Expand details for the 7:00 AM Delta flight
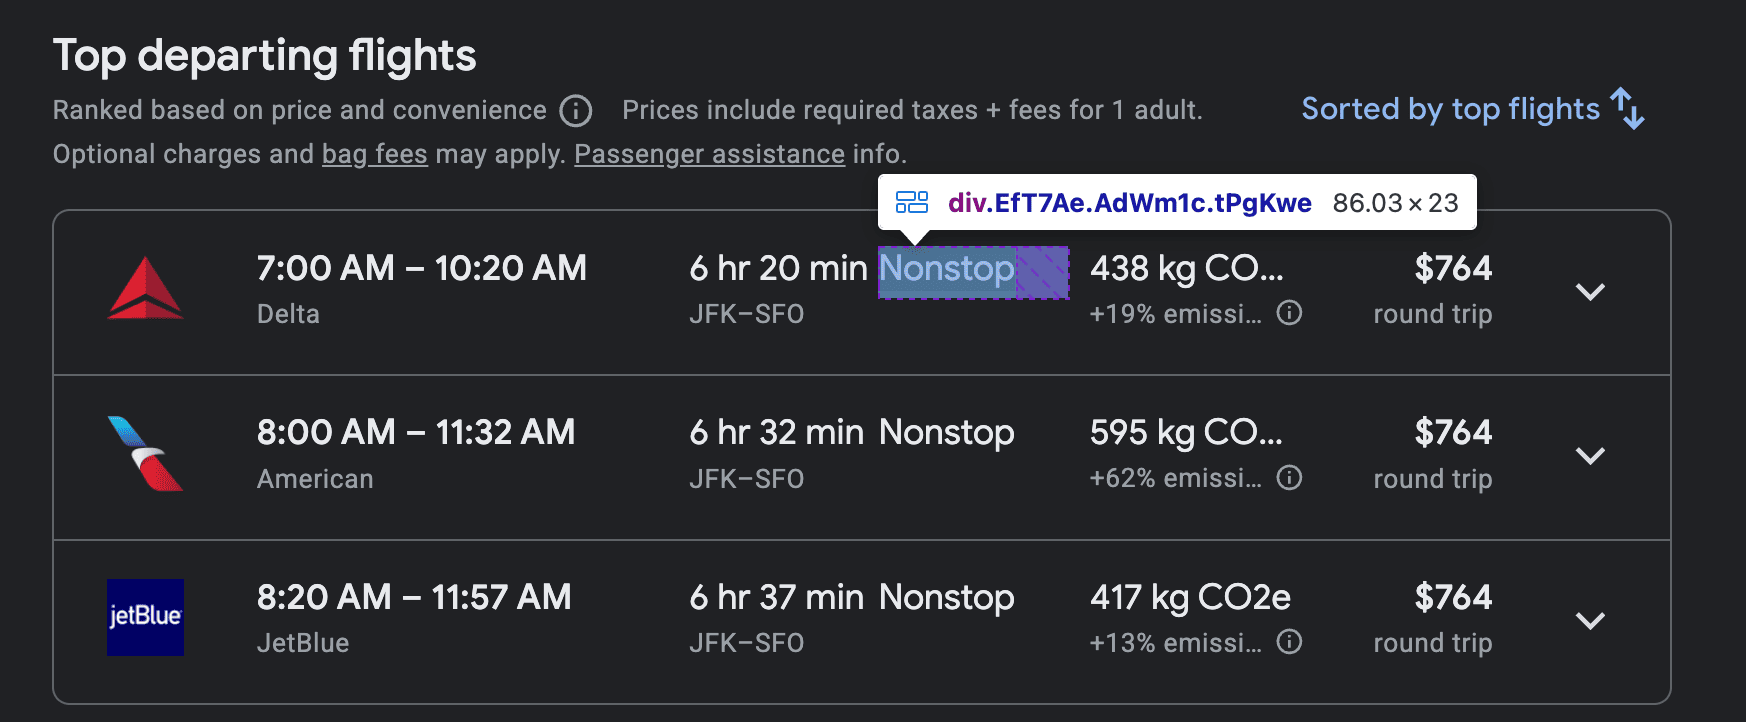 [x=1591, y=293]
